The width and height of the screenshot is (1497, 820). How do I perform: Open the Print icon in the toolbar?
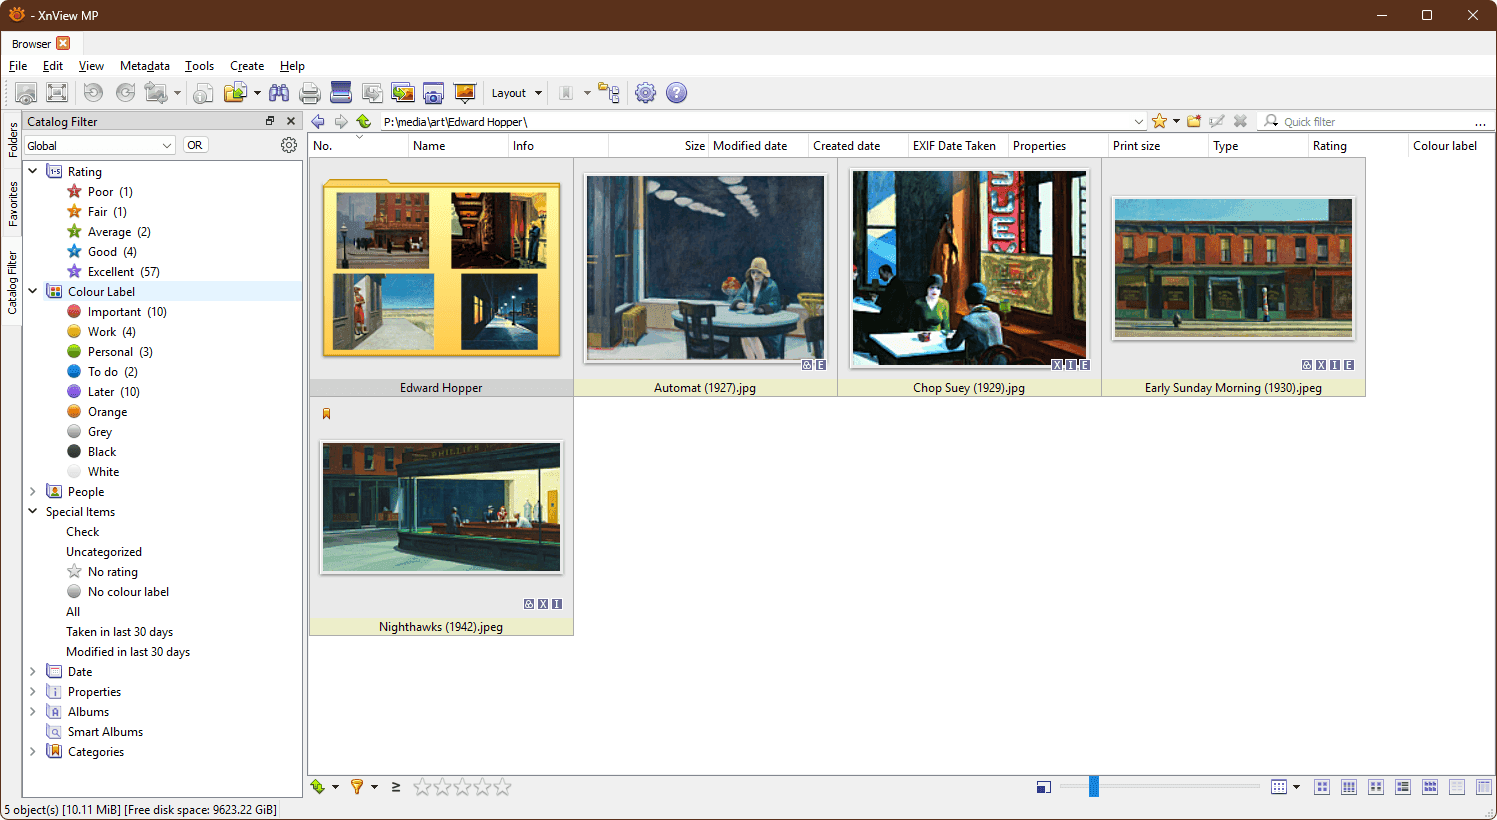point(310,92)
